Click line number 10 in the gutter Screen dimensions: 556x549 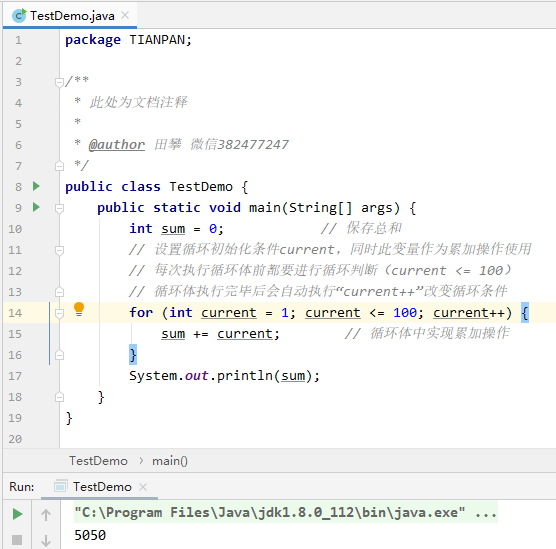click(15, 229)
